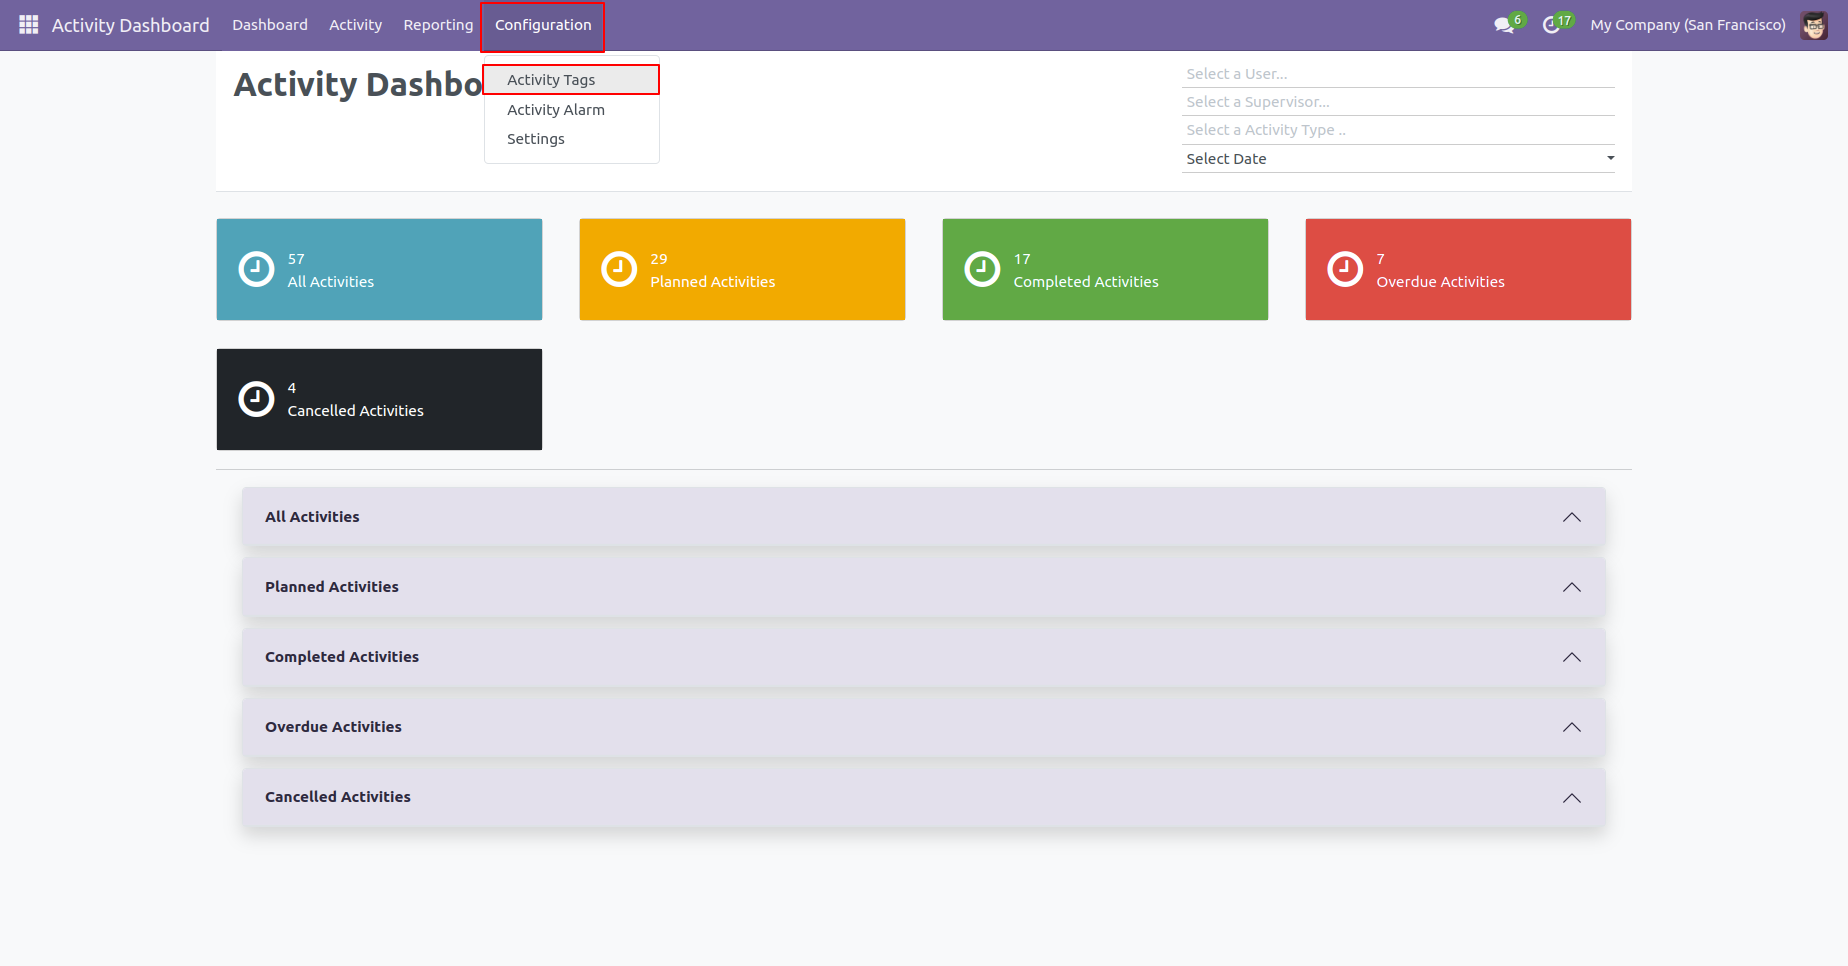The height and width of the screenshot is (966, 1848).
Task: Open the 17 Completed Activities card
Action: pyautogui.click(x=1105, y=270)
